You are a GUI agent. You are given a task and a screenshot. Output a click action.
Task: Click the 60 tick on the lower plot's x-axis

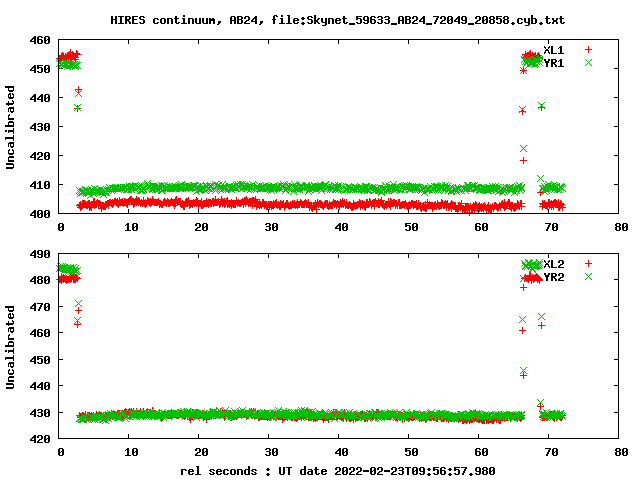pyautogui.click(x=481, y=452)
